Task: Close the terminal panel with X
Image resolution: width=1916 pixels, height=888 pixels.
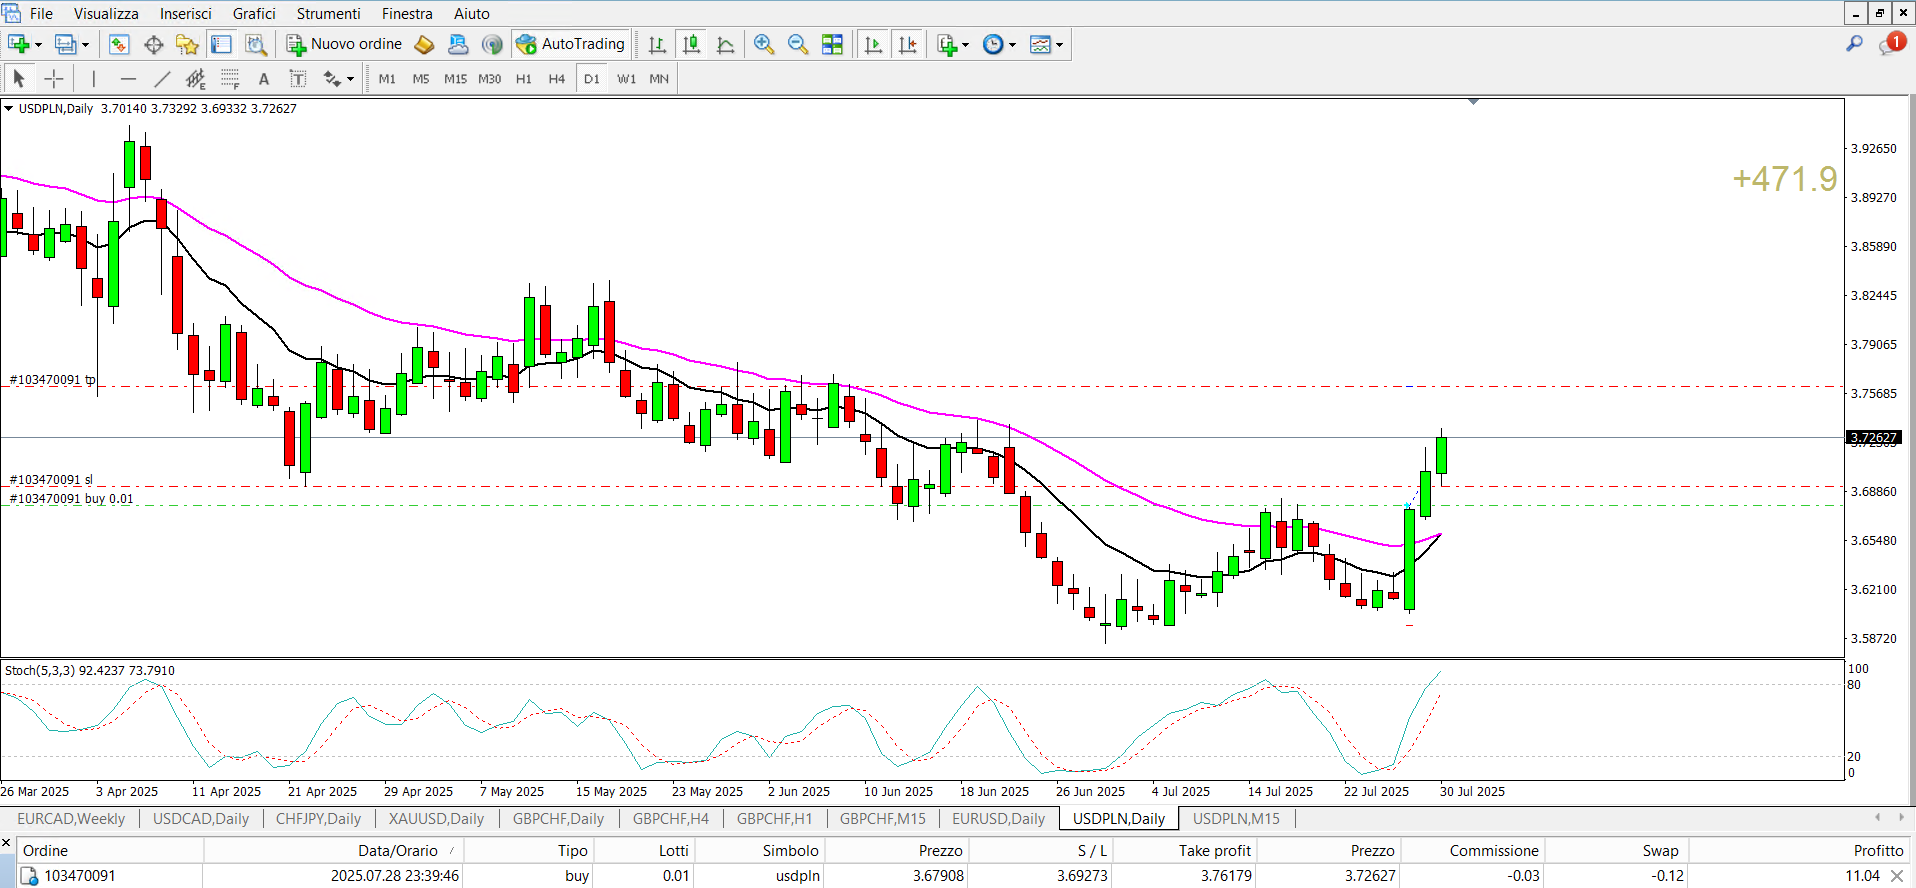Action: click(x=6, y=844)
